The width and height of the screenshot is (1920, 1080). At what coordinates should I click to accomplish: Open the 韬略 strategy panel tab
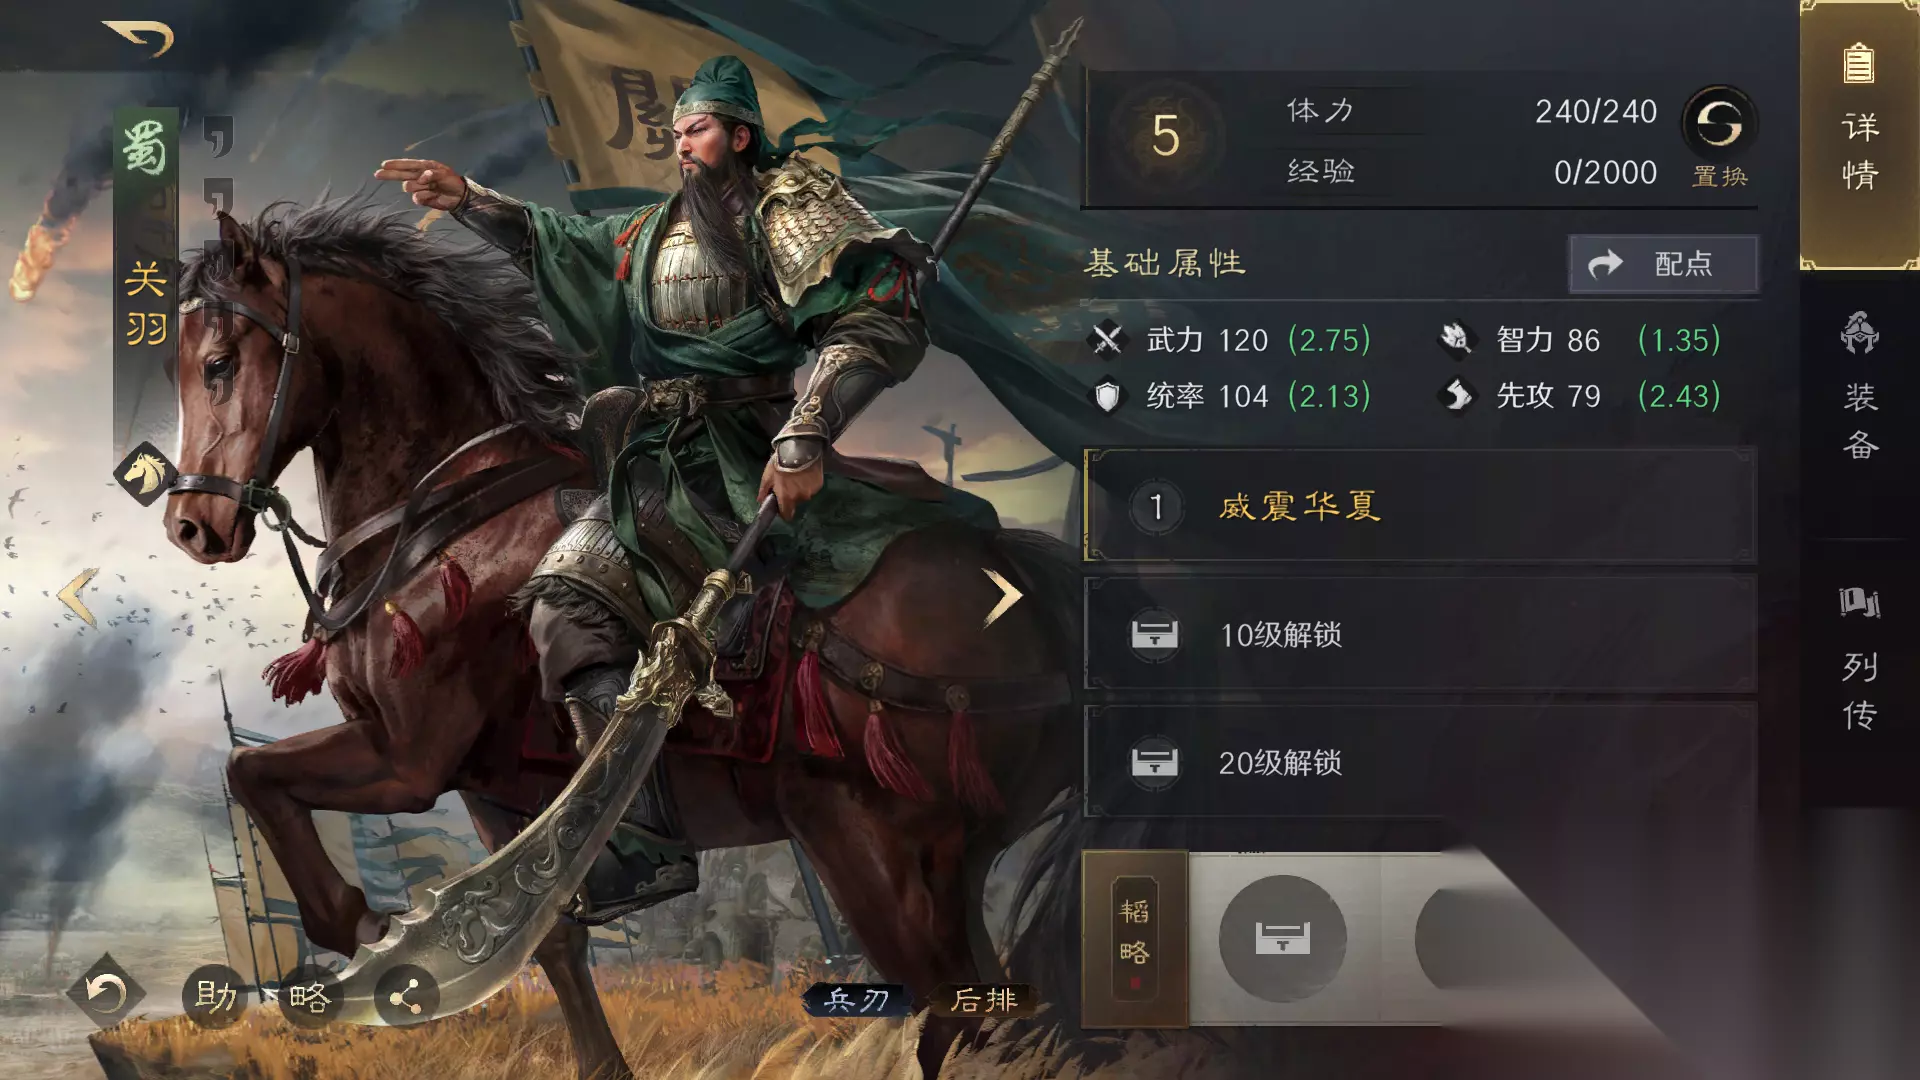tap(1135, 938)
